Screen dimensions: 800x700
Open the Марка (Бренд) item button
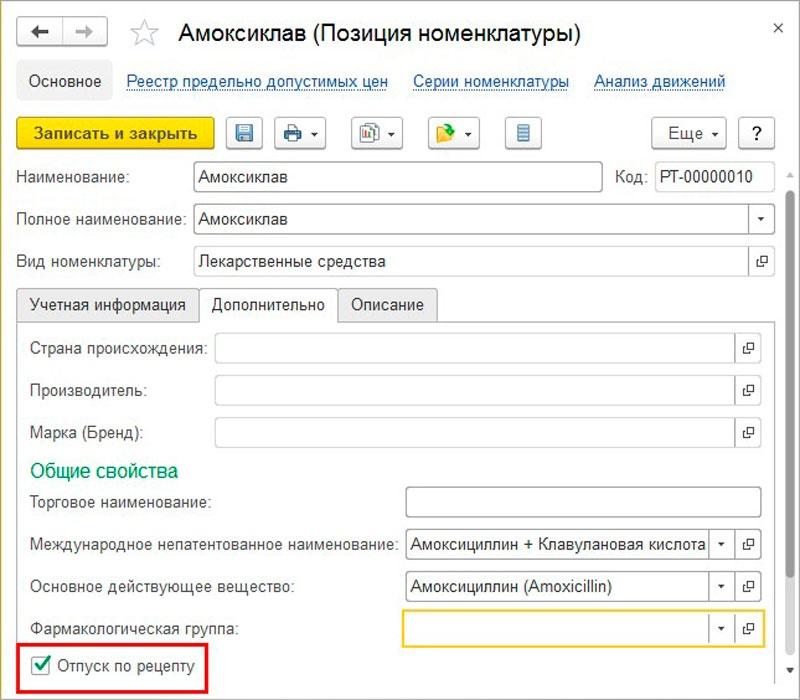(748, 433)
